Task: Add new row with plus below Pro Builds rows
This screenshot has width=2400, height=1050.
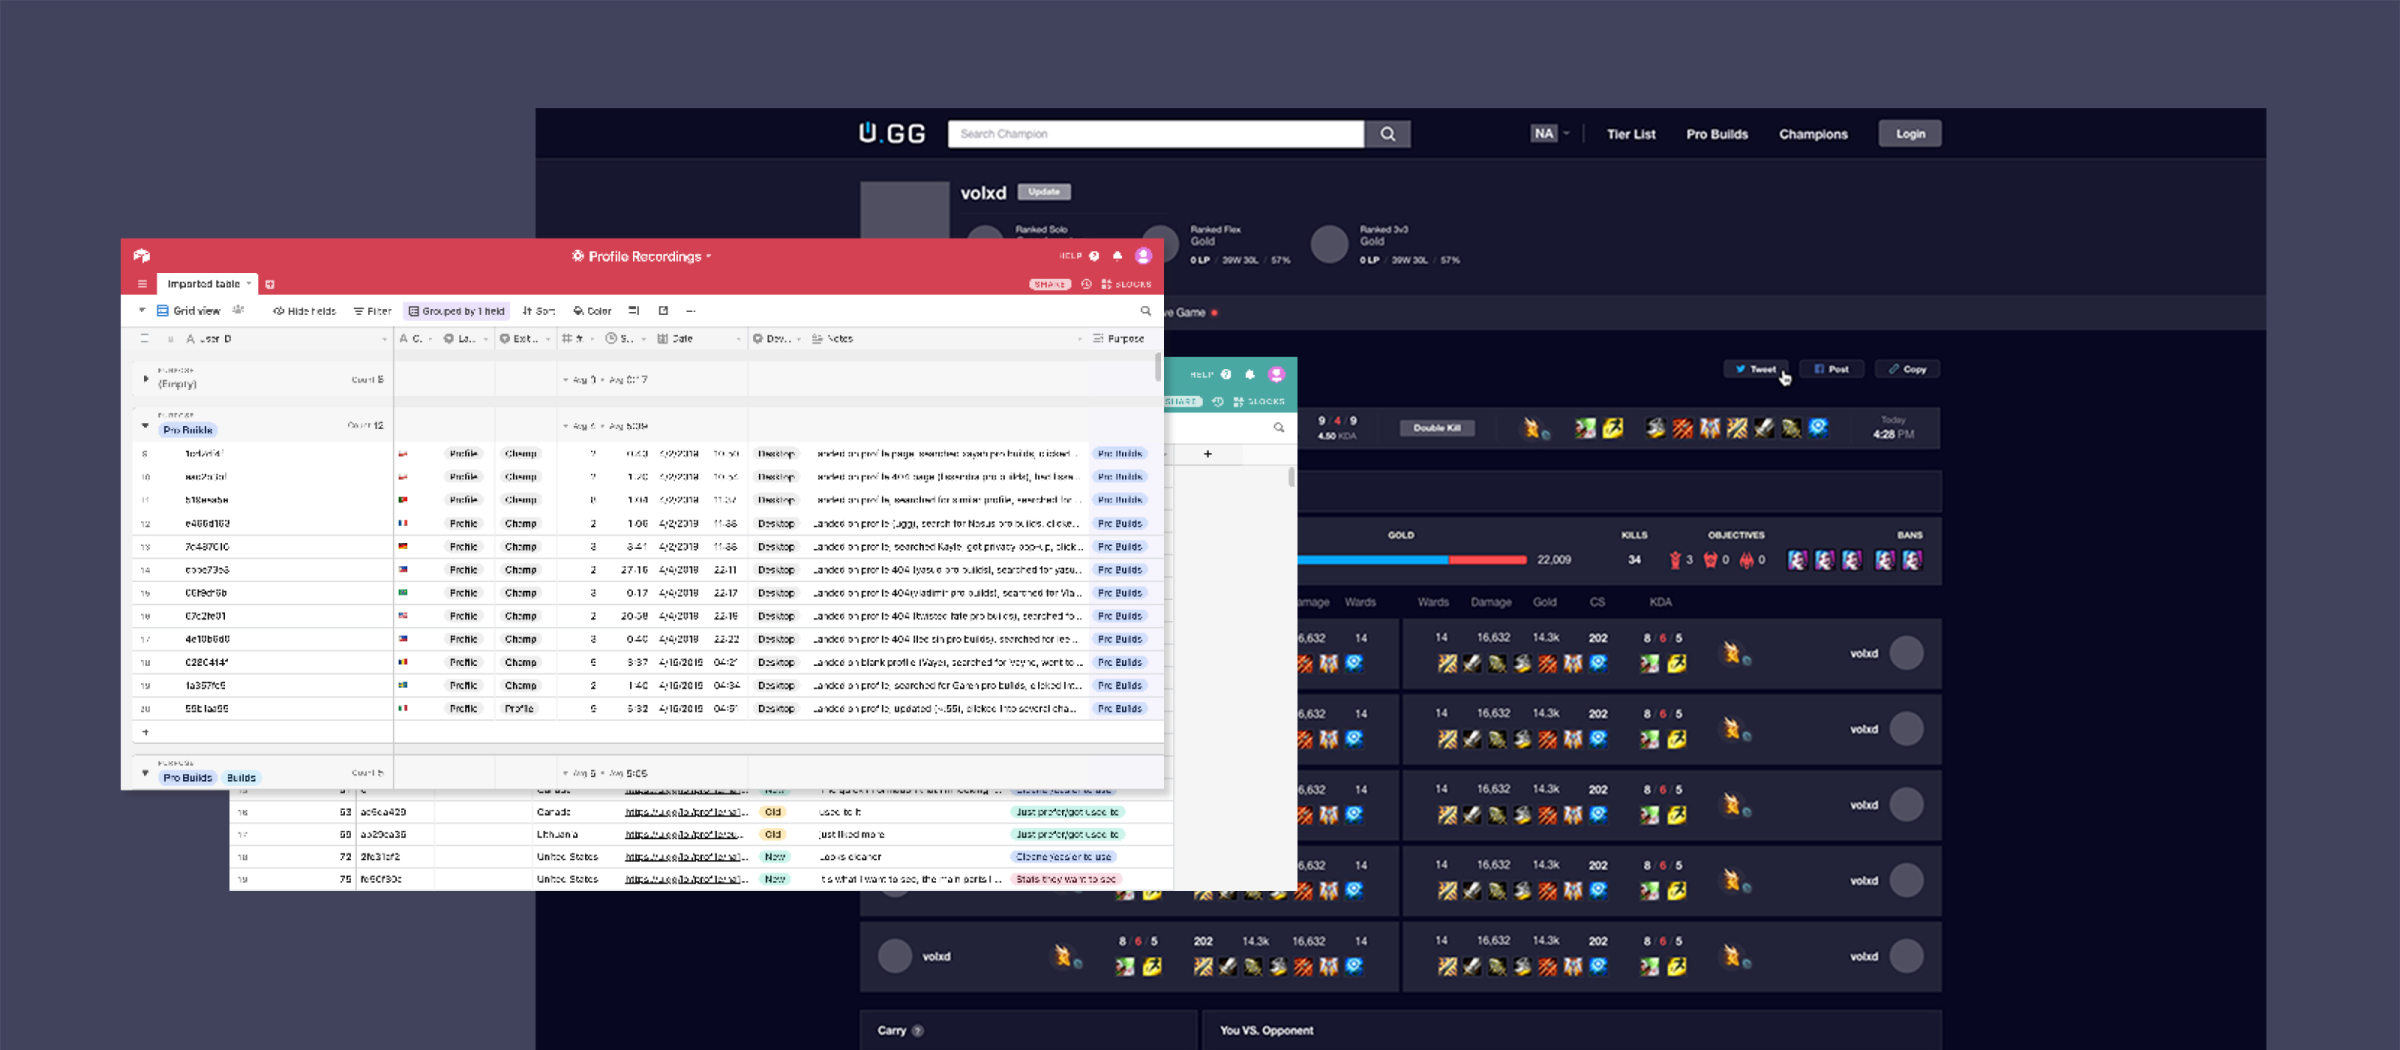Action: point(146,732)
